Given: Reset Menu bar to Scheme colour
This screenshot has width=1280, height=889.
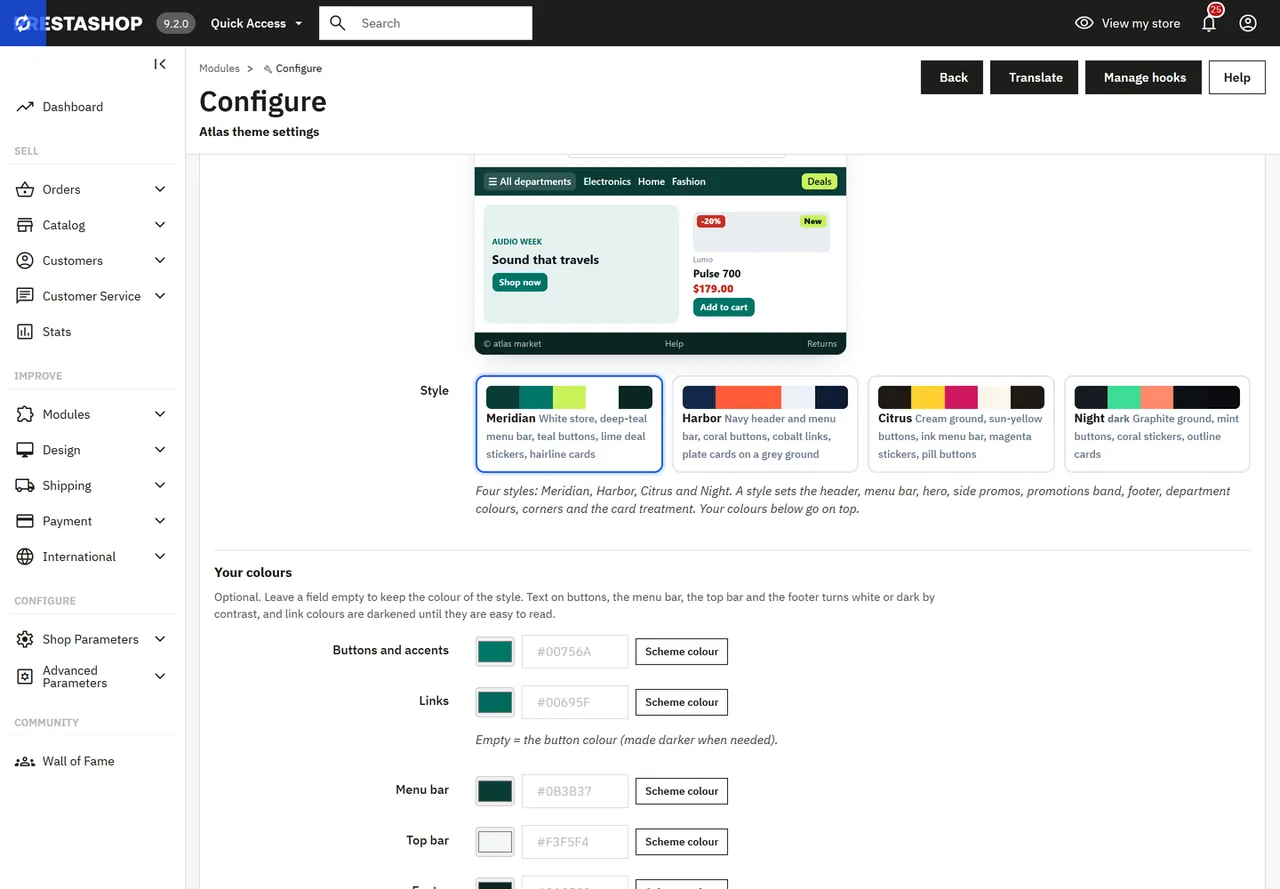Looking at the screenshot, I should coord(681,791).
